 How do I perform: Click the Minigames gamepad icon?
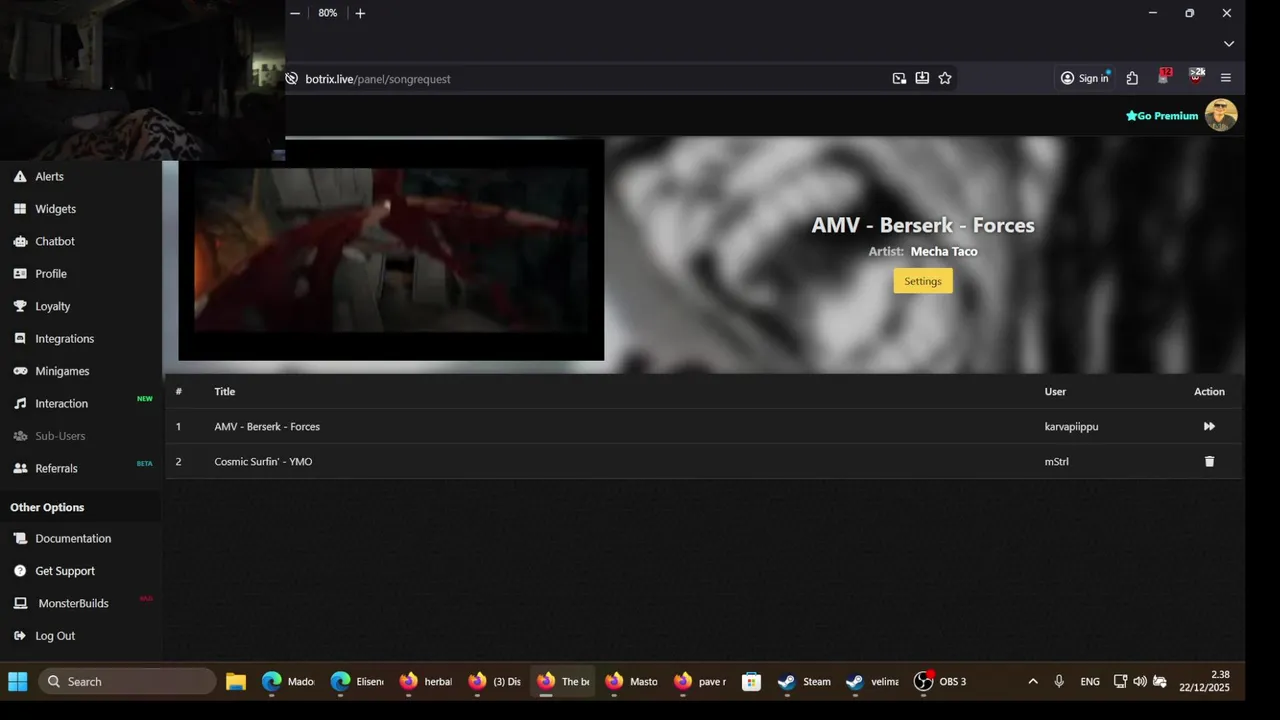click(20, 371)
